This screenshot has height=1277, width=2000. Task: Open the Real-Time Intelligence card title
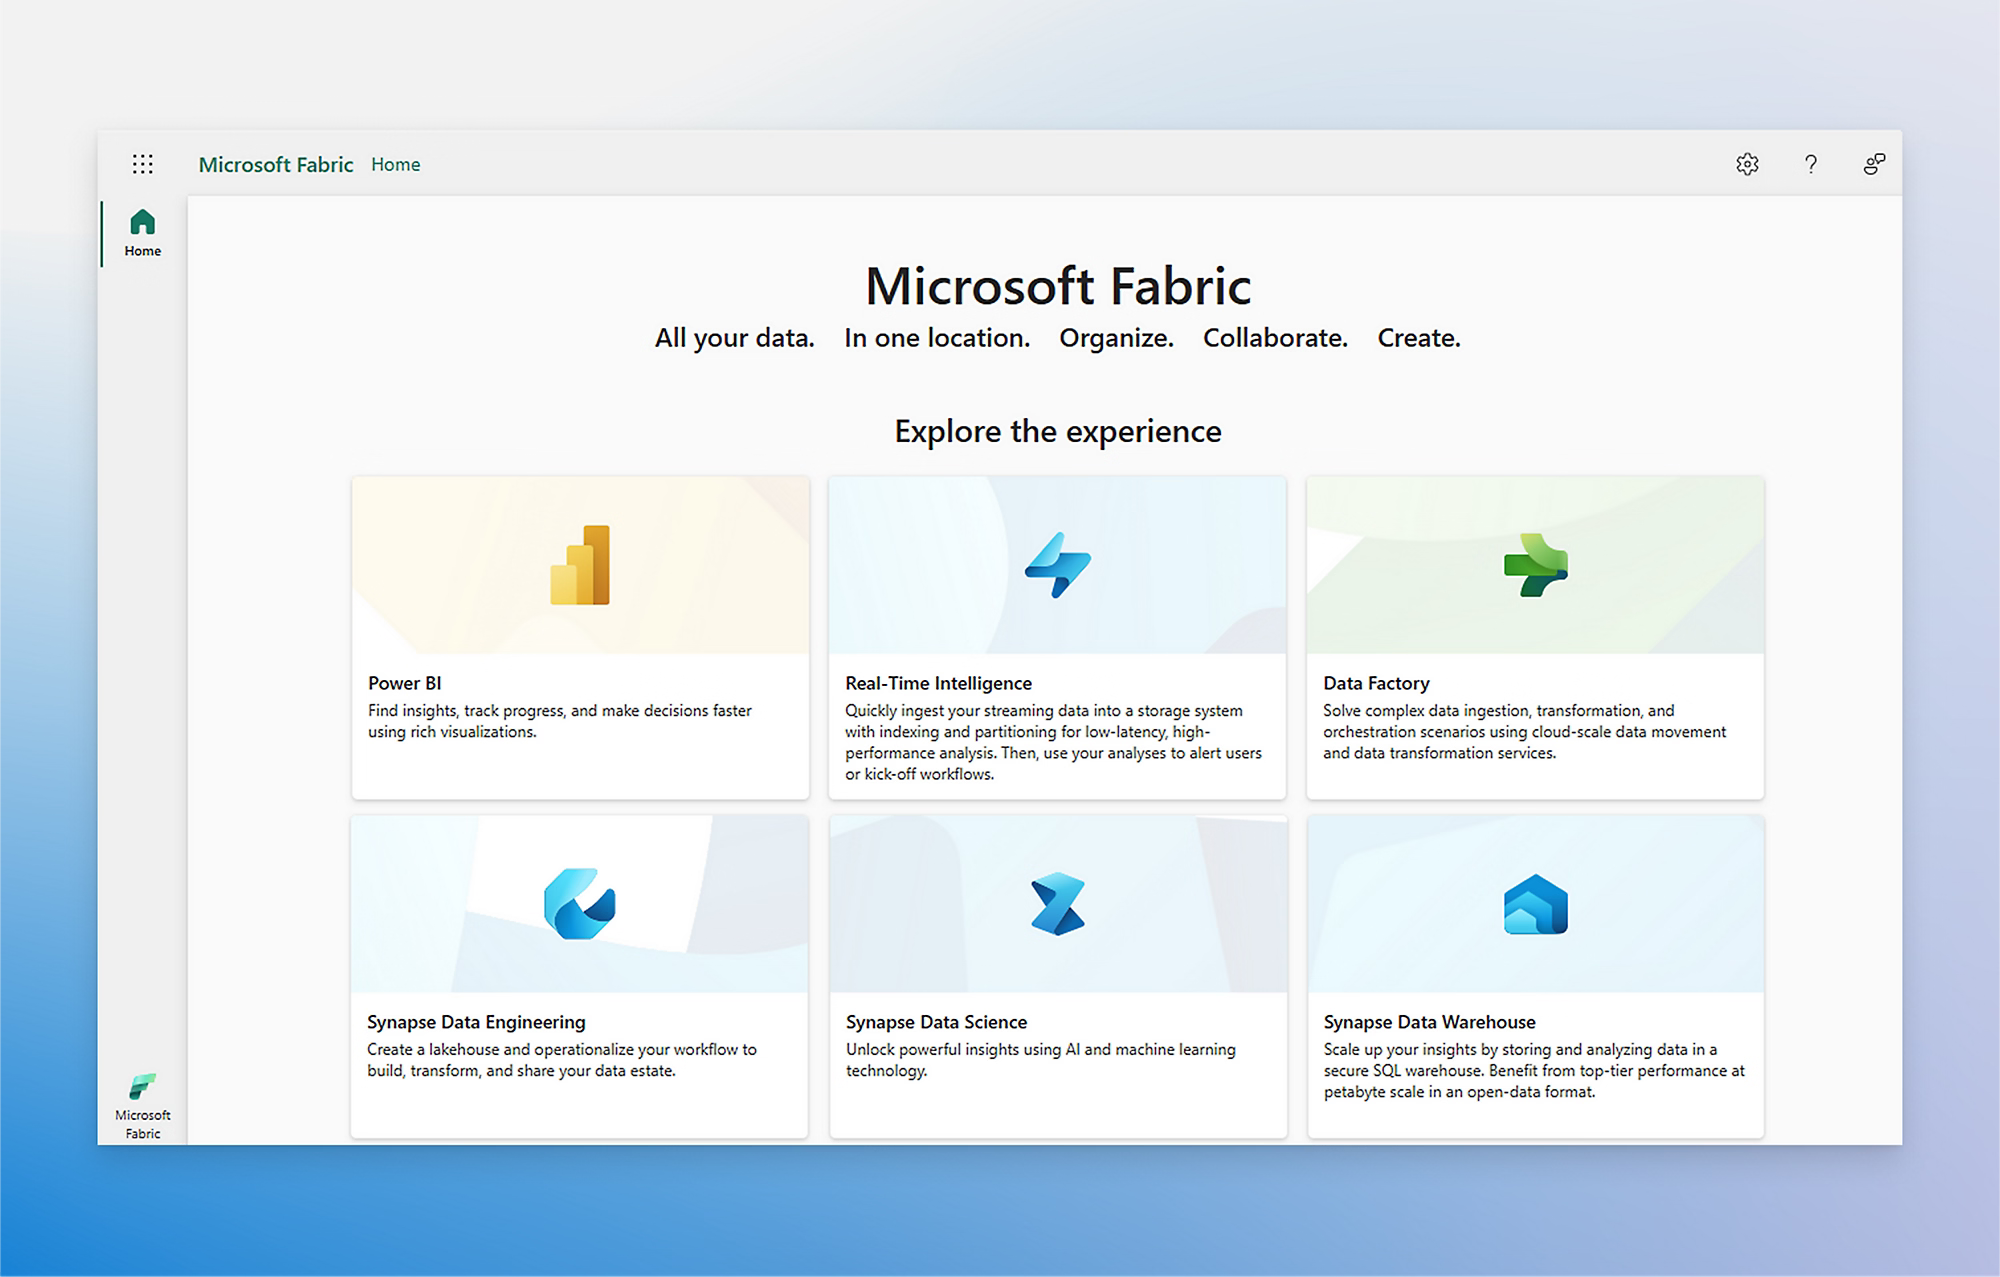coord(938,683)
